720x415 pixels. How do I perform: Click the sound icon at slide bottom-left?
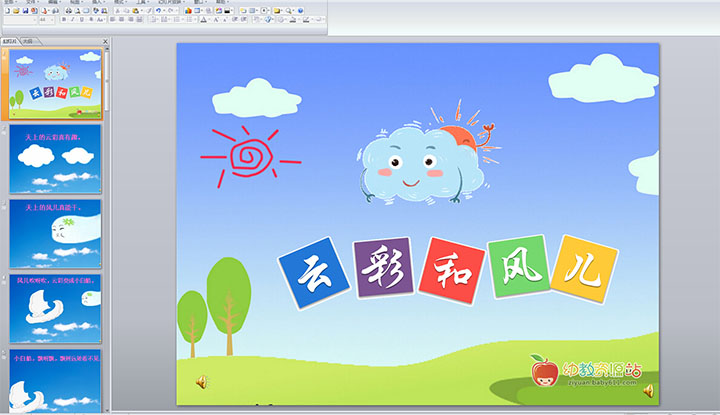tap(202, 381)
